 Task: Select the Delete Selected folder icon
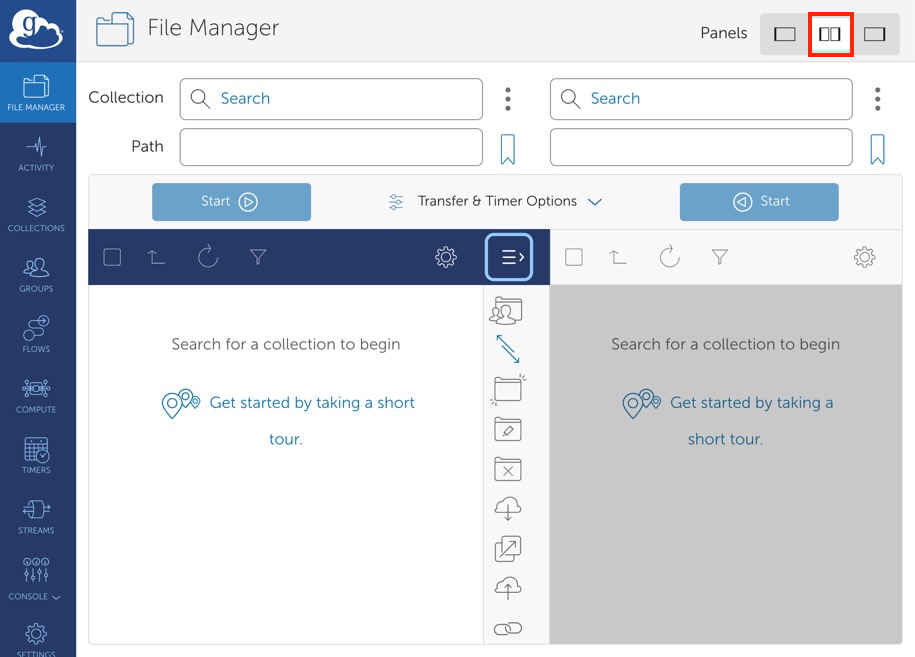click(508, 469)
